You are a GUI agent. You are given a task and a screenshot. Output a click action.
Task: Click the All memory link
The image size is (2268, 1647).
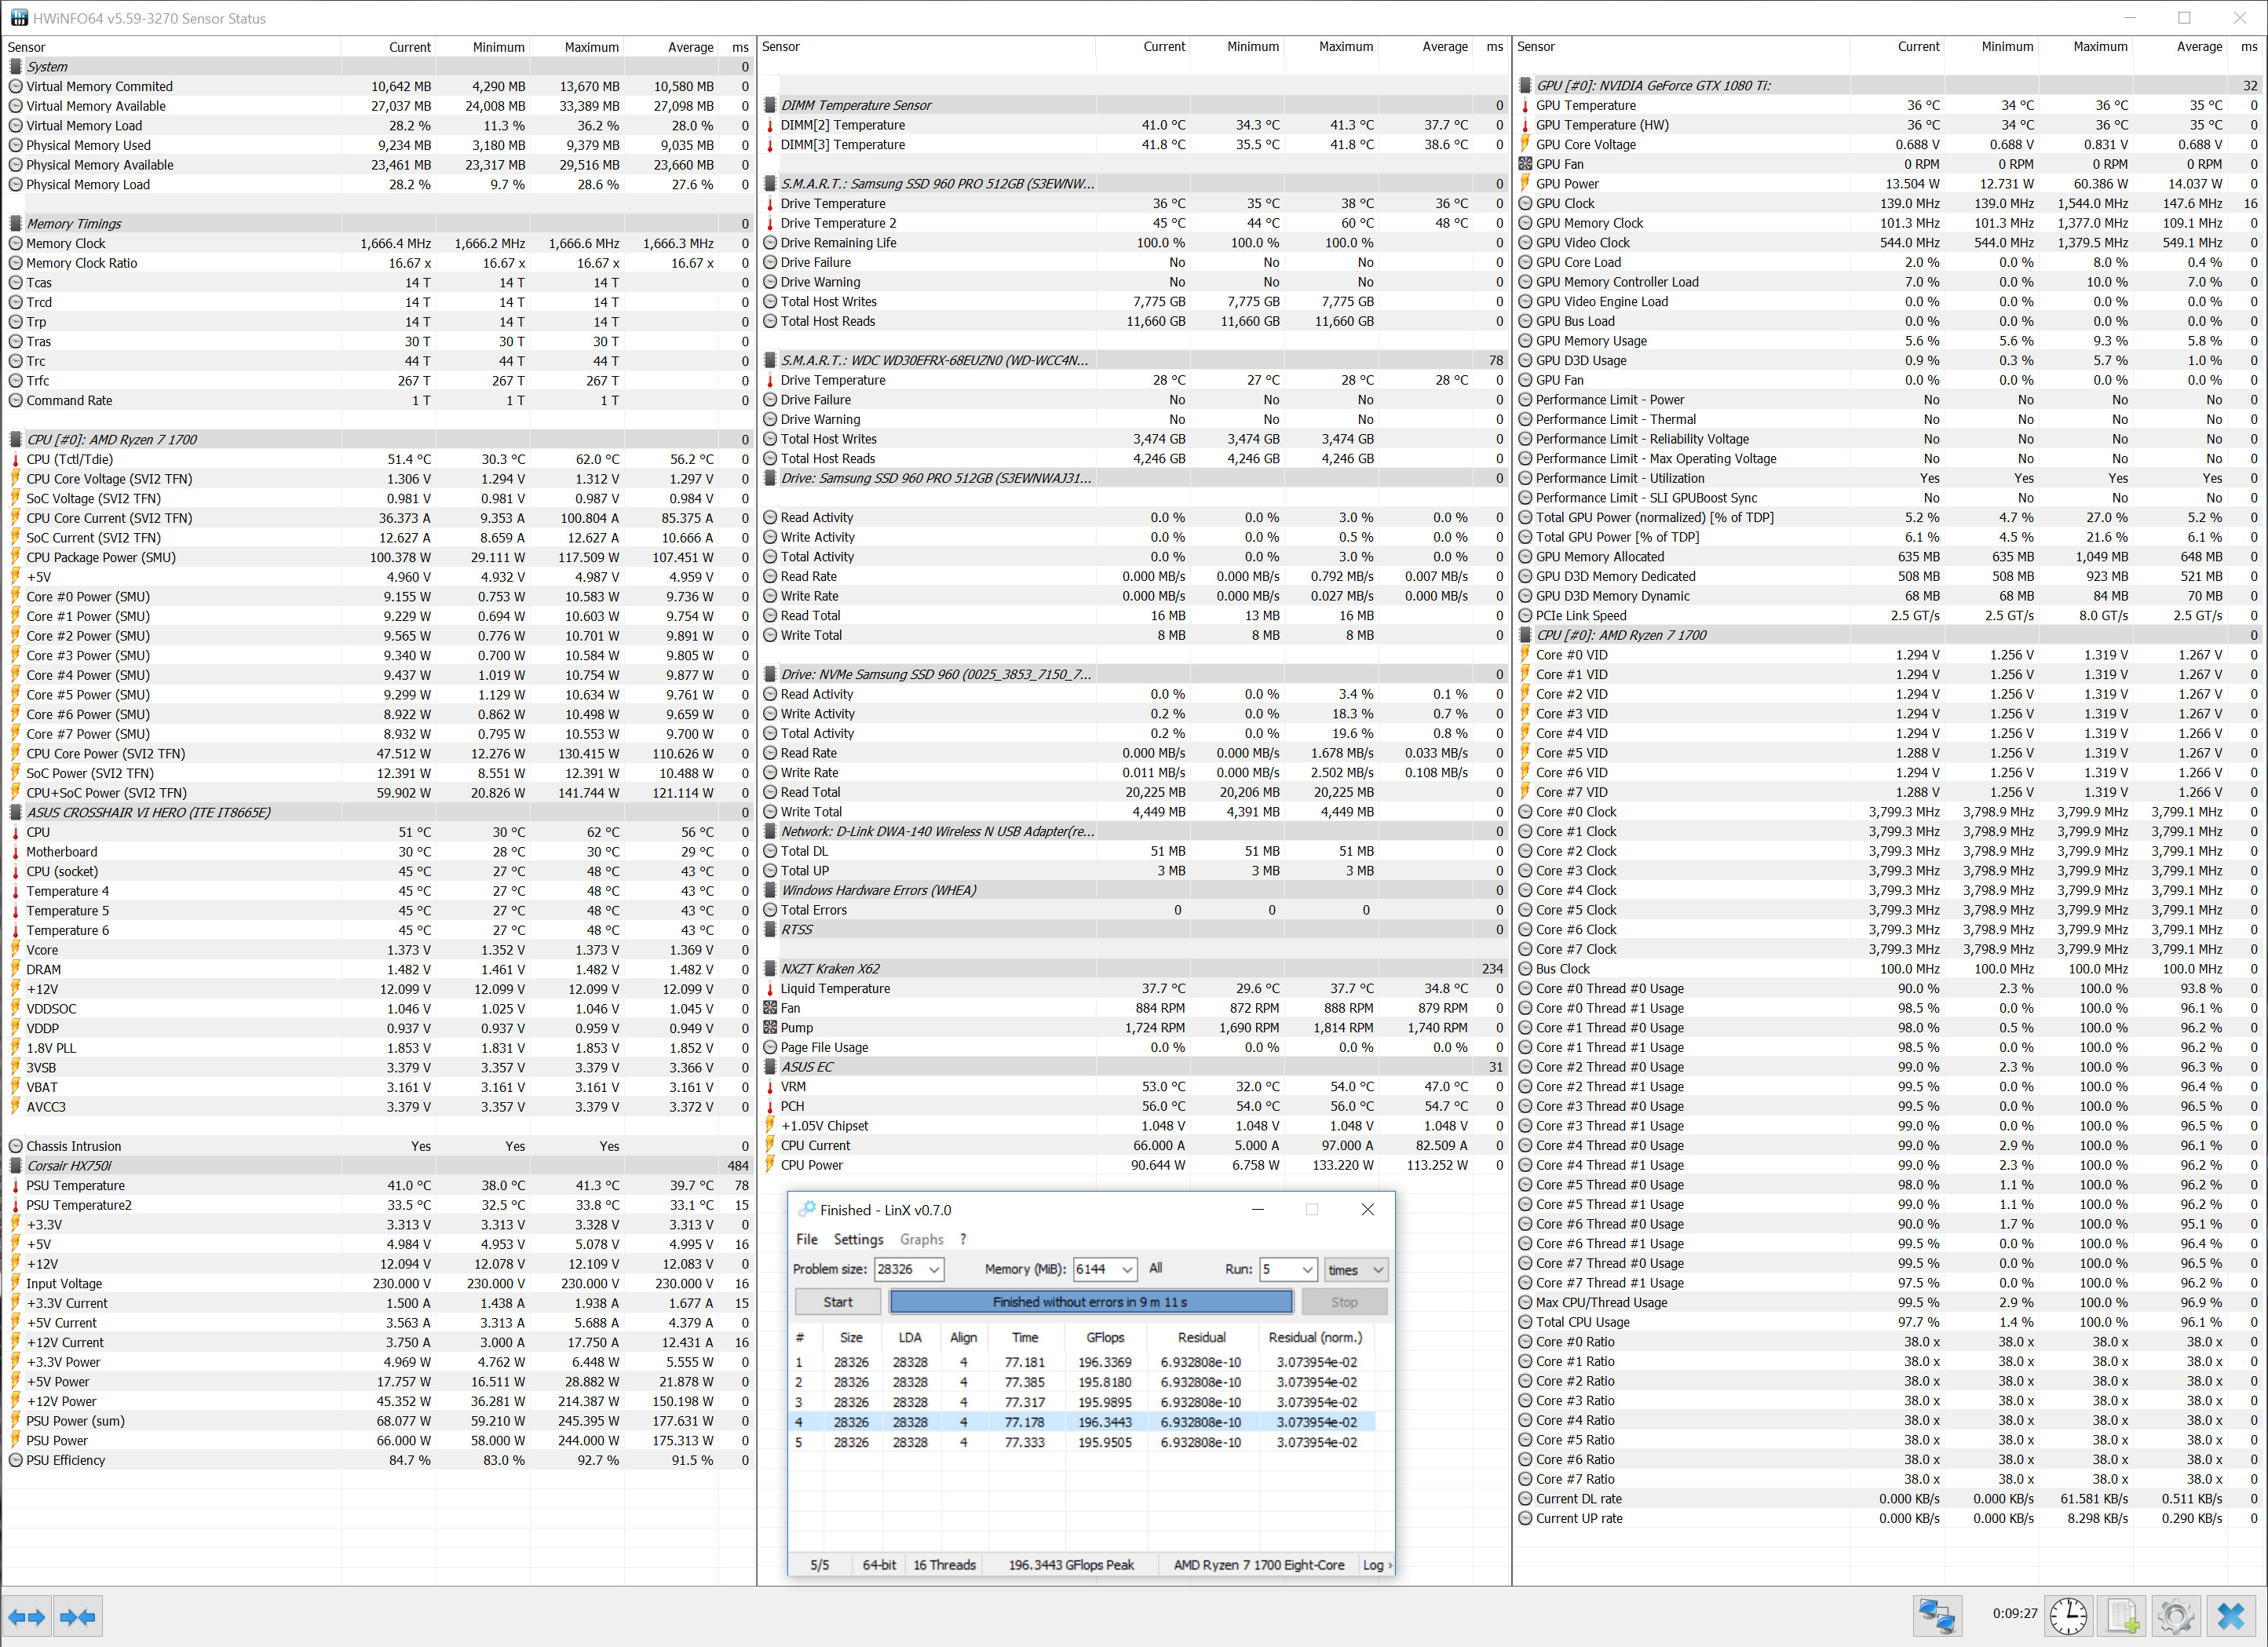pyautogui.click(x=1155, y=1268)
